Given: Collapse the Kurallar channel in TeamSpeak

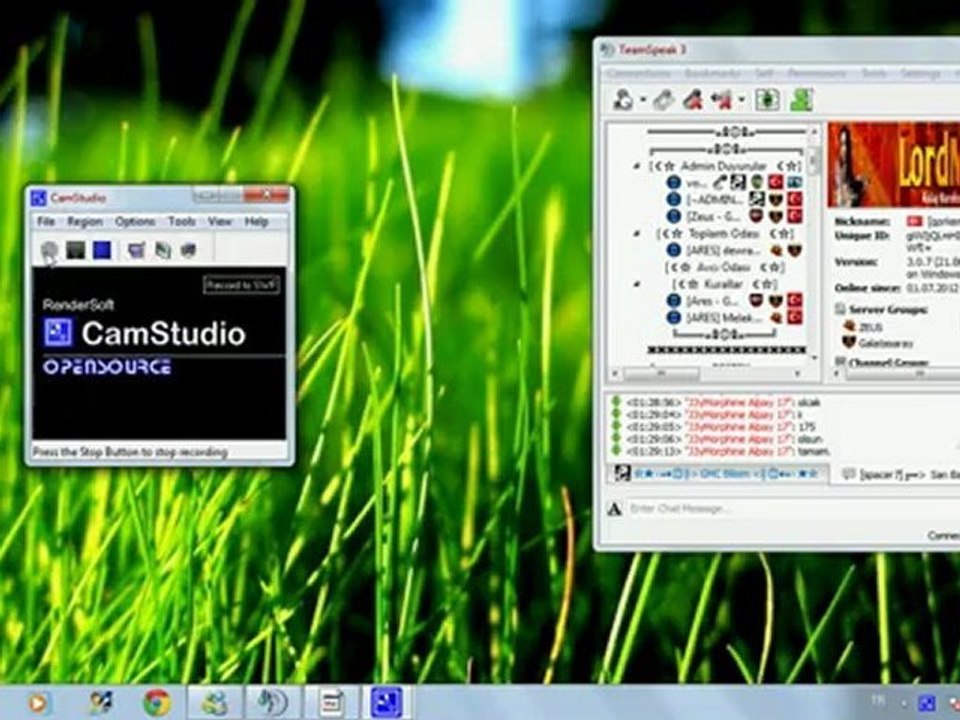Looking at the screenshot, I should point(637,284).
